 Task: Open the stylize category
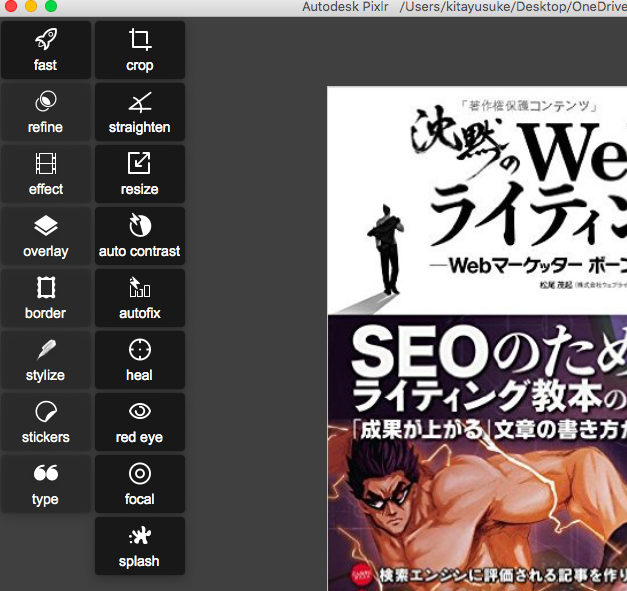46,360
